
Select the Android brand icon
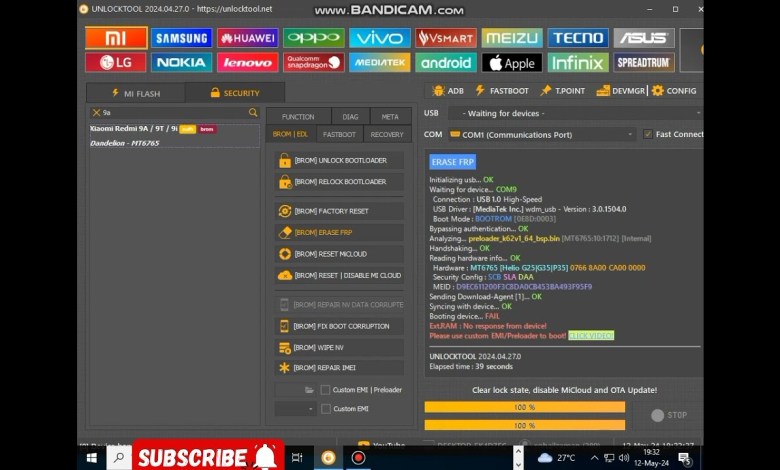tap(446, 63)
